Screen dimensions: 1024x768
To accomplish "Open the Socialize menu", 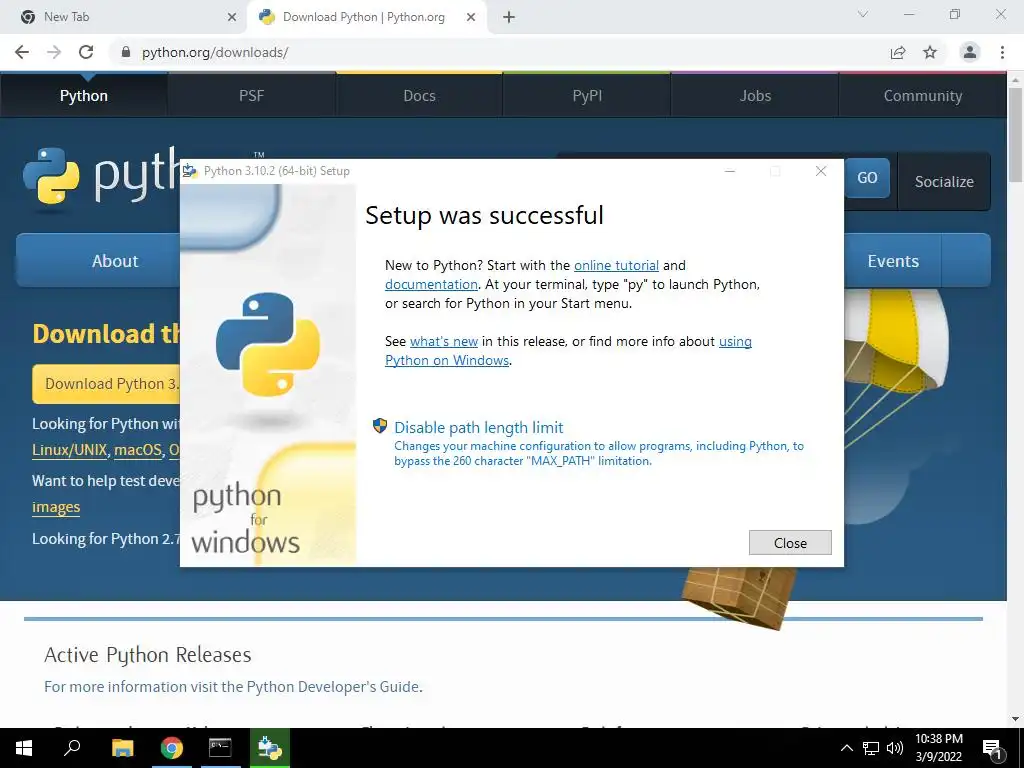I will pyautogui.click(x=944, y=182).
